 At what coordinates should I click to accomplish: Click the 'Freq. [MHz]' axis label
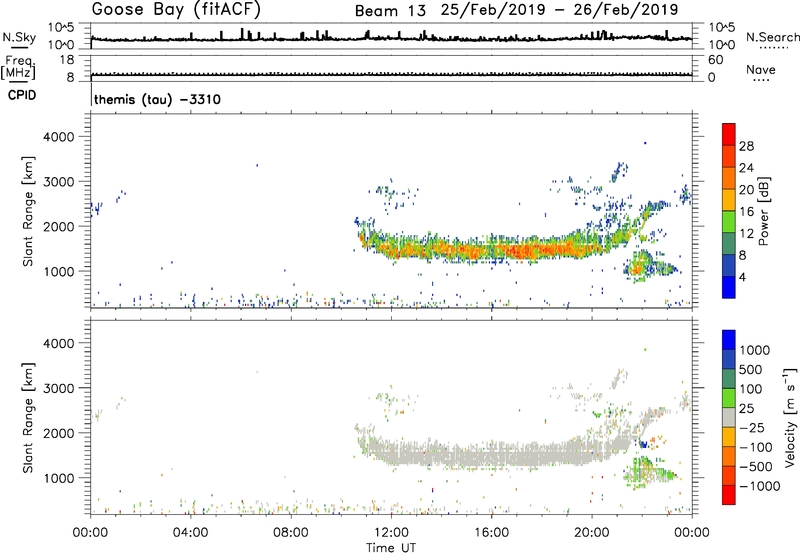click(x=18, y=67)
